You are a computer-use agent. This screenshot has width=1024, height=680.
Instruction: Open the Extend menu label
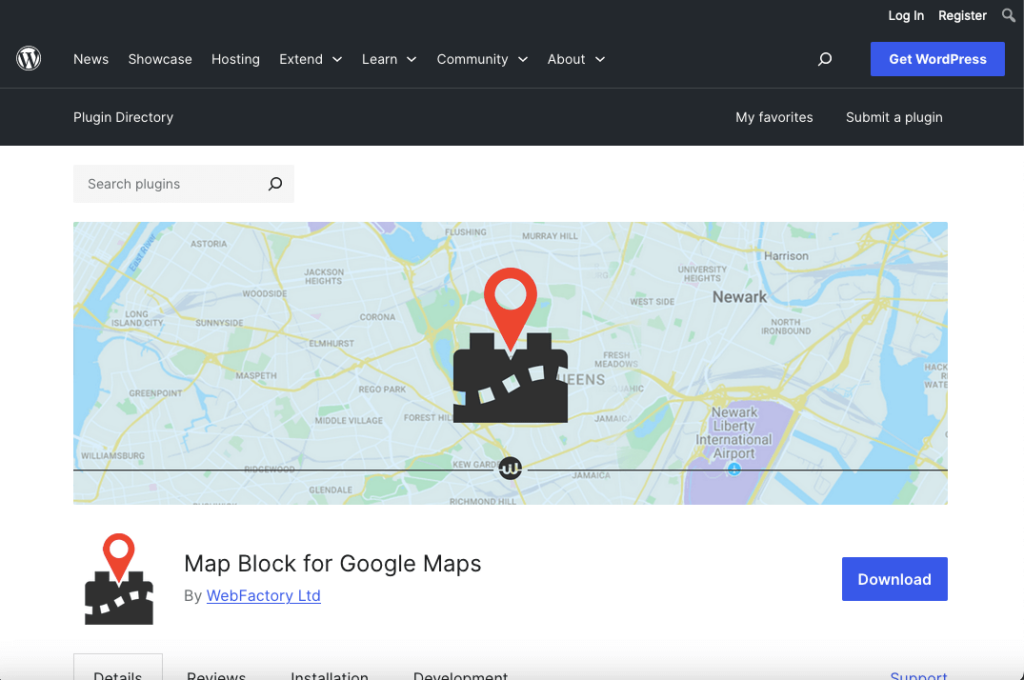[x=300, y=59]
